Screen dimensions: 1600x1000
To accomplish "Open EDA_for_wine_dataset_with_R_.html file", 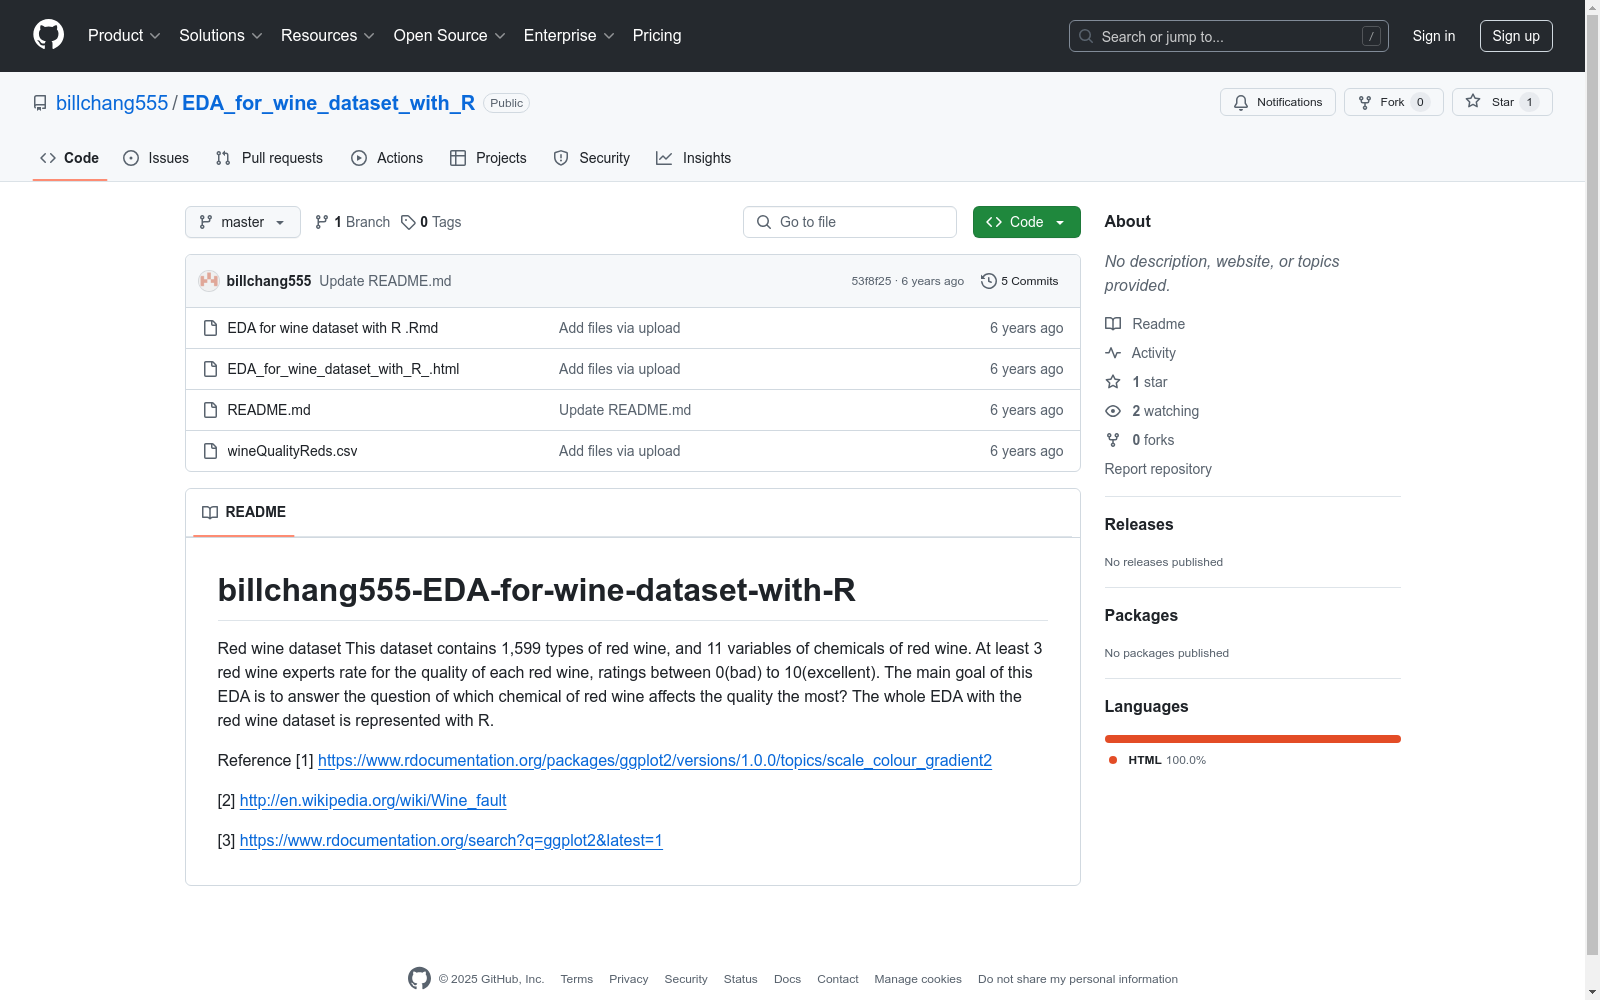I will pos(343,369).
